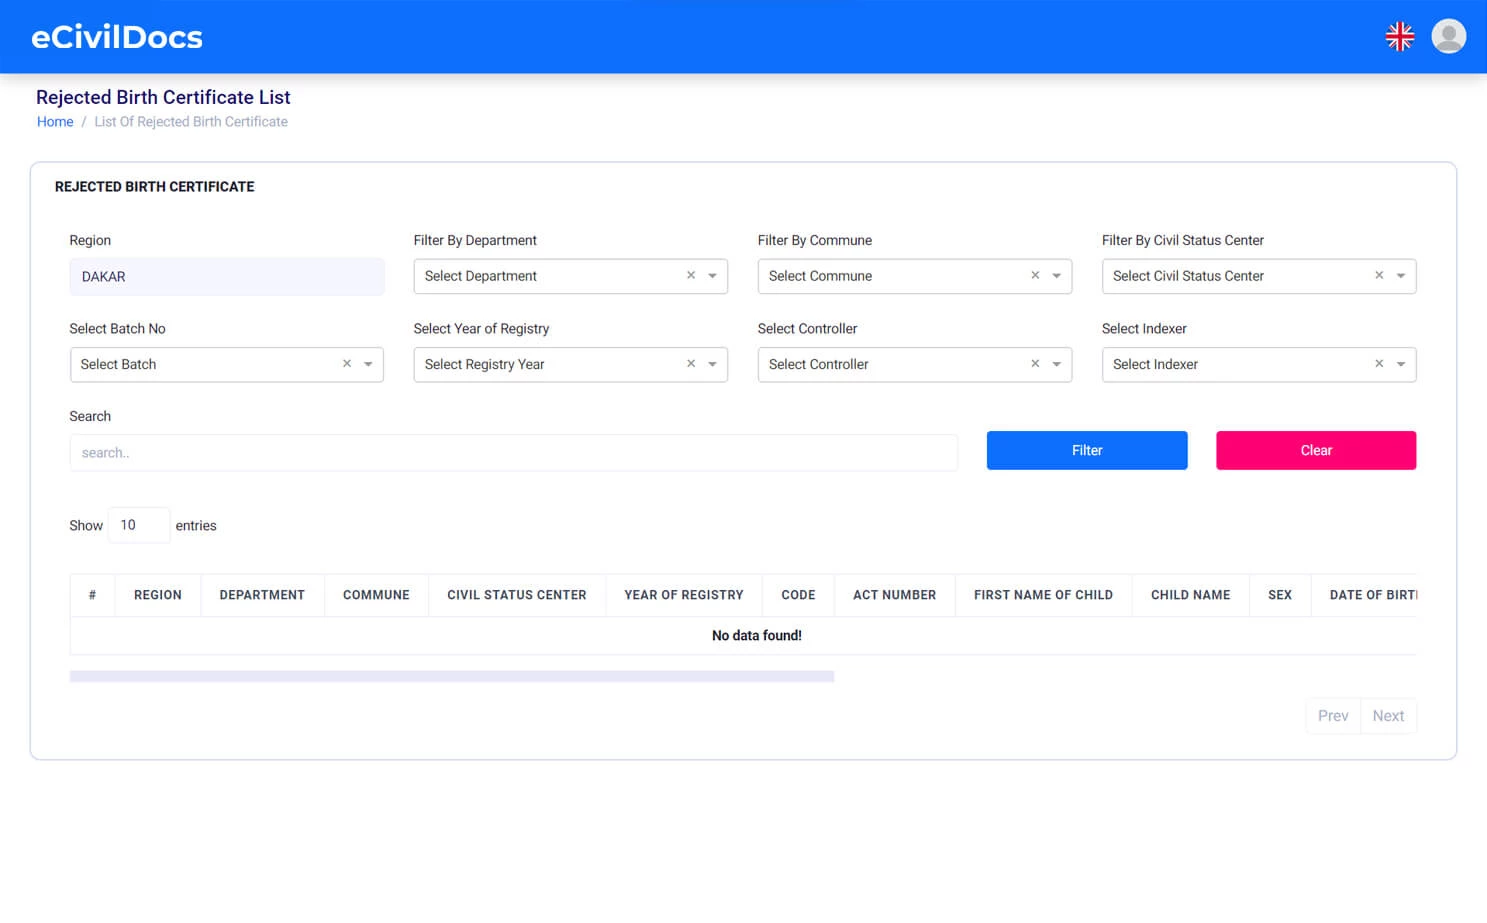Click the Show entries number field
The height and width of the screenshot is (923, 1487).
(x=138, y=525)
